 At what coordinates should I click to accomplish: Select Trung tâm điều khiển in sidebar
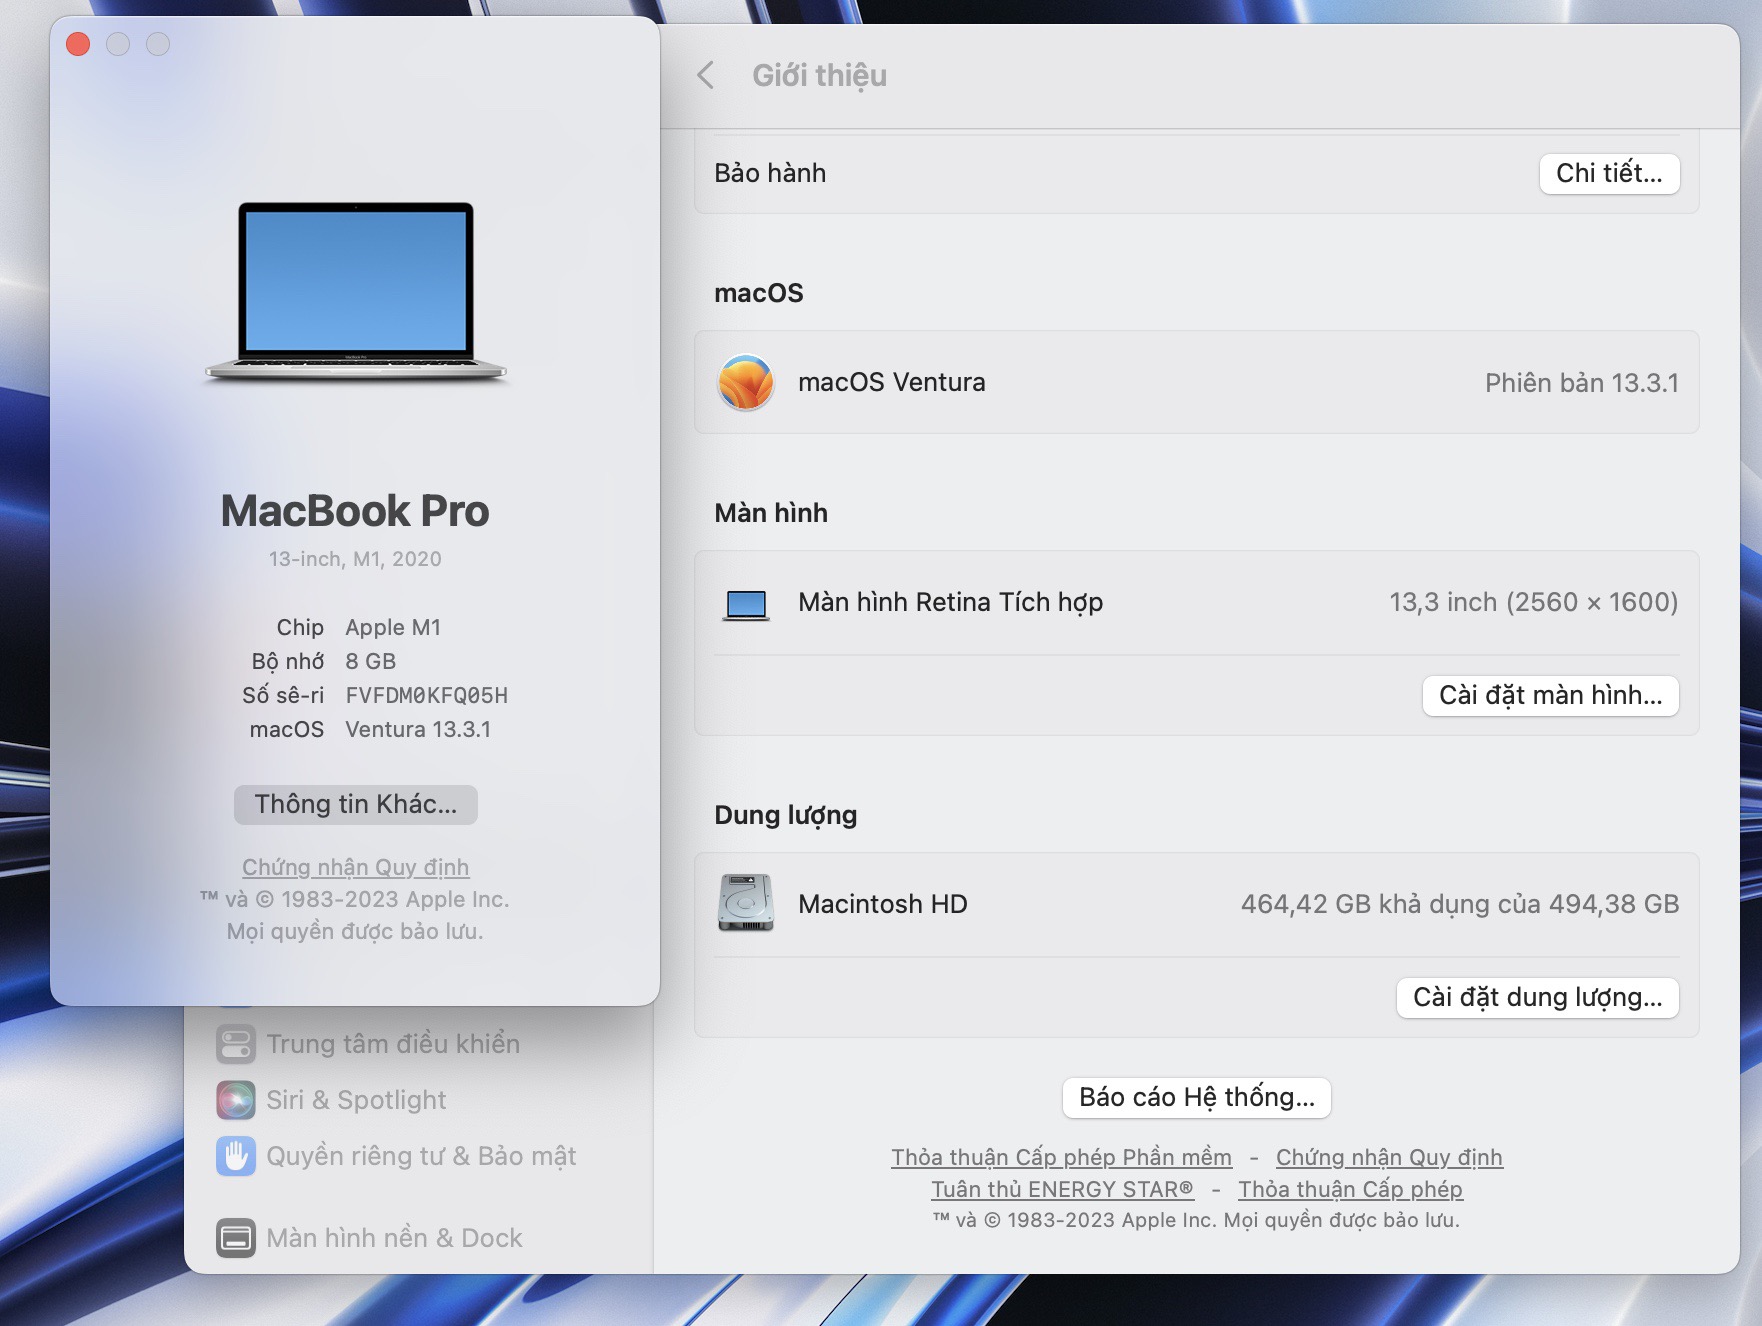coord(393,1044)
